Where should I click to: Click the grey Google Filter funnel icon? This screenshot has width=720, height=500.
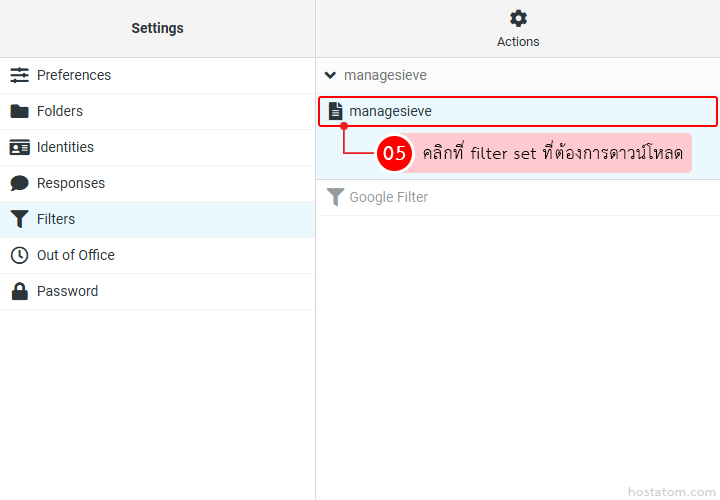(336, 197)
